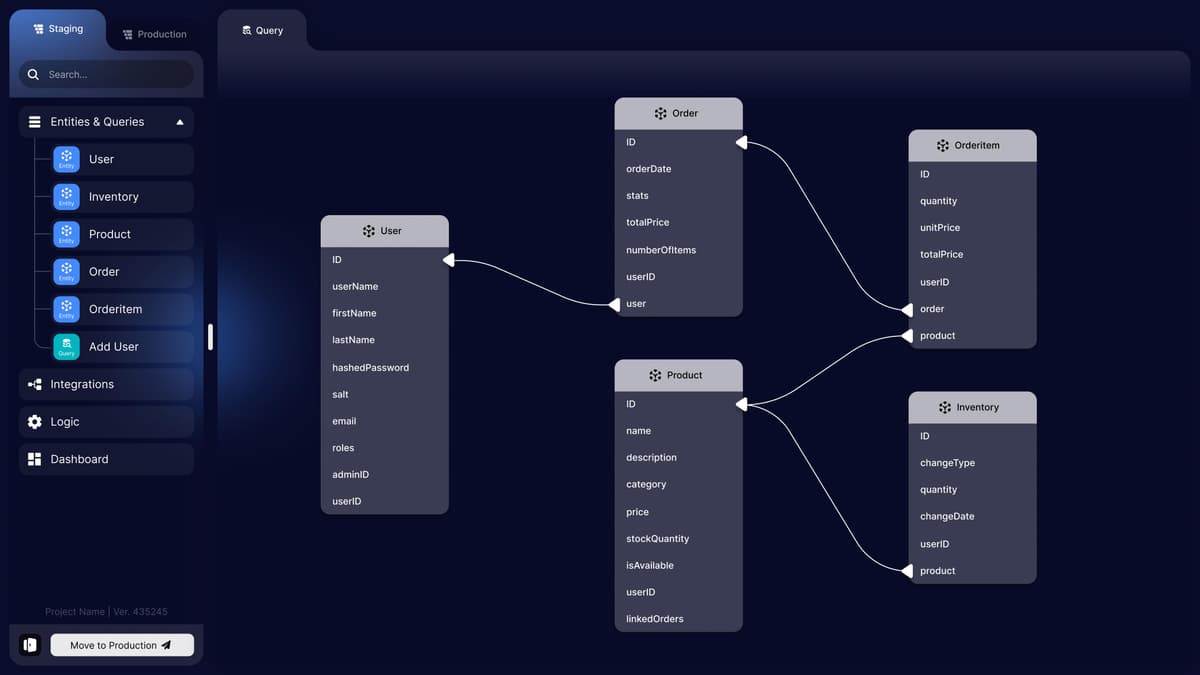Click the Logic gear icon
The width and height of the screenshot is (1200, 675).
click(35, 422)
